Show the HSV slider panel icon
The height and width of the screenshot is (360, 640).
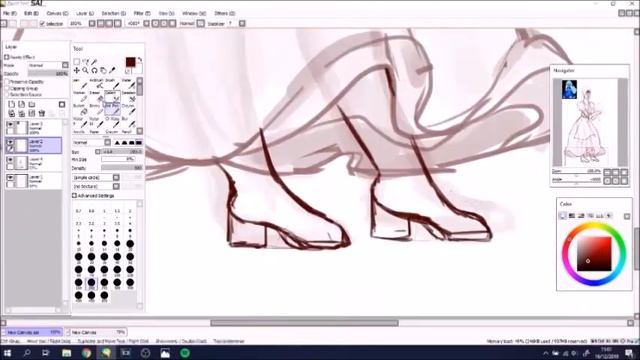581,216
